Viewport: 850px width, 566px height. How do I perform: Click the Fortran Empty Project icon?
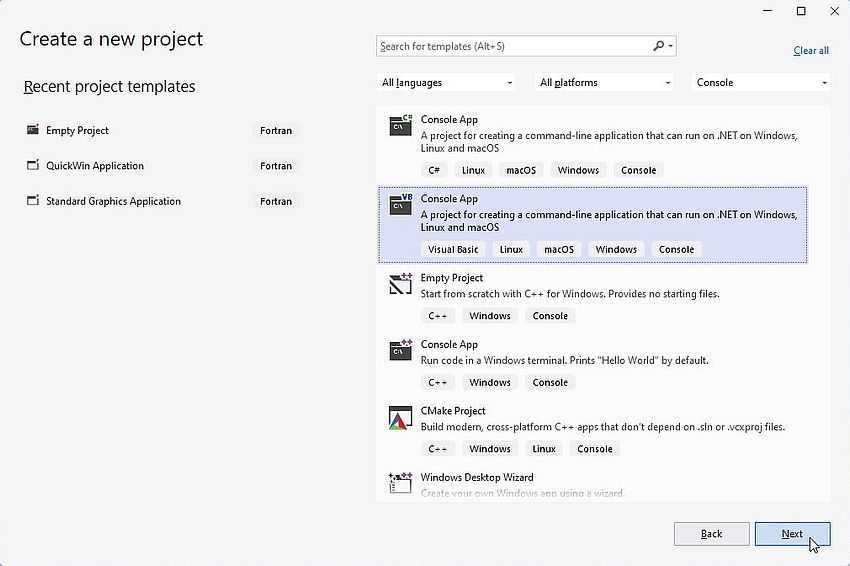click(x=33, y=130)
